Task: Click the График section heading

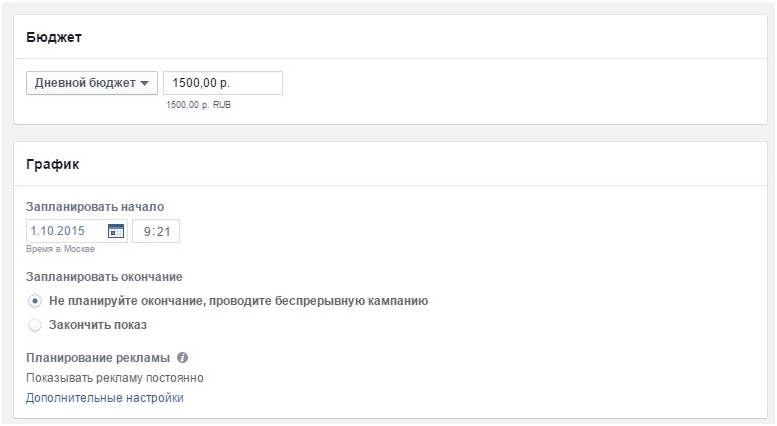Action: coord(53,164)
